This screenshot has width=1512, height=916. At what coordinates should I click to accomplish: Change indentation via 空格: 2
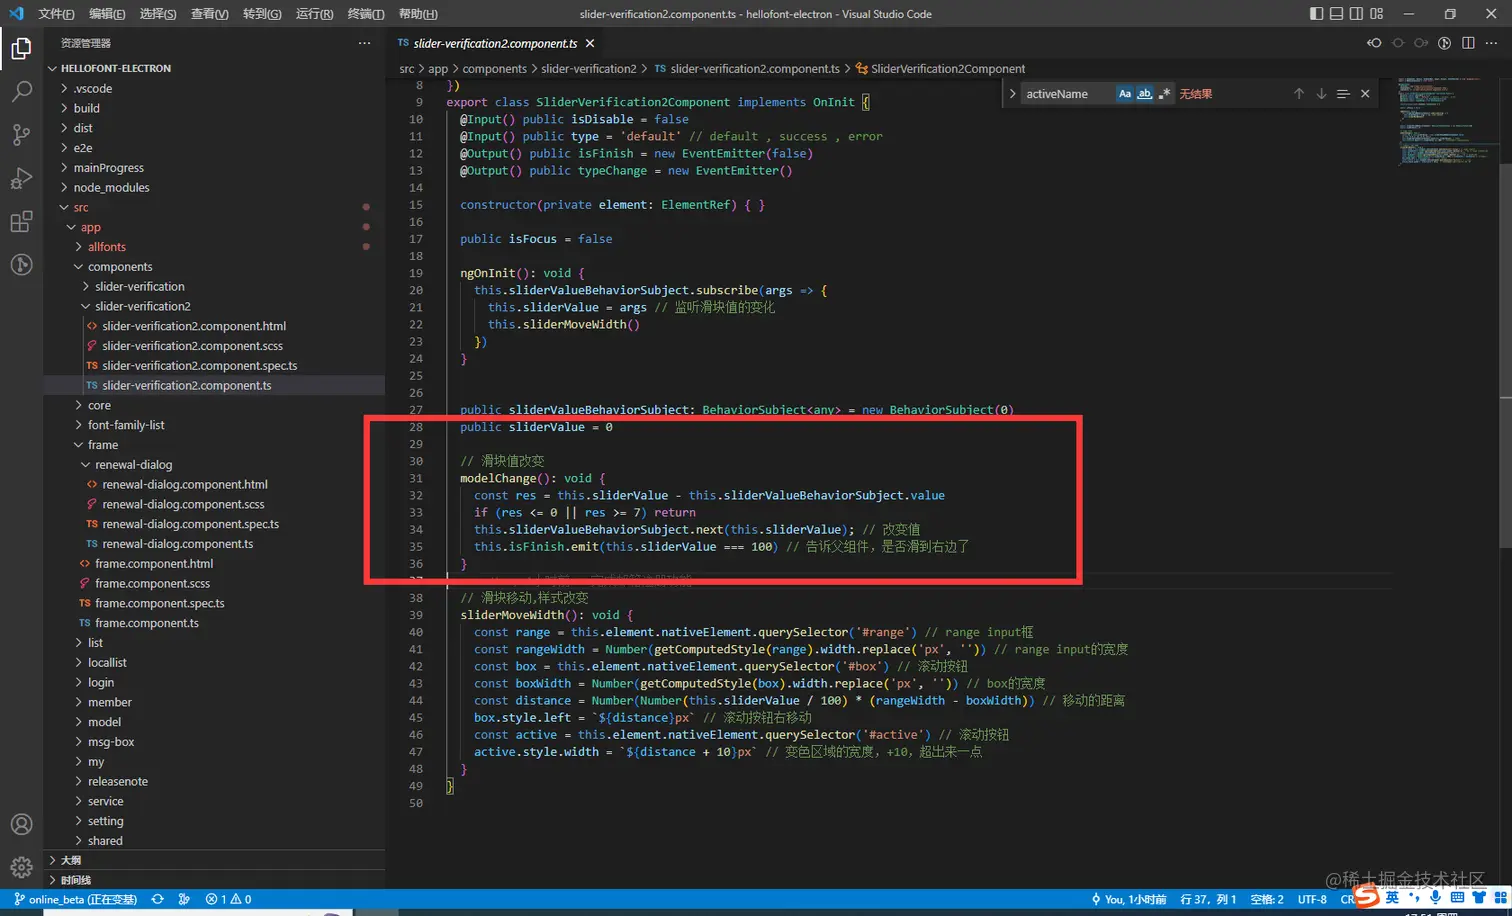click(x=1267, y=899)
